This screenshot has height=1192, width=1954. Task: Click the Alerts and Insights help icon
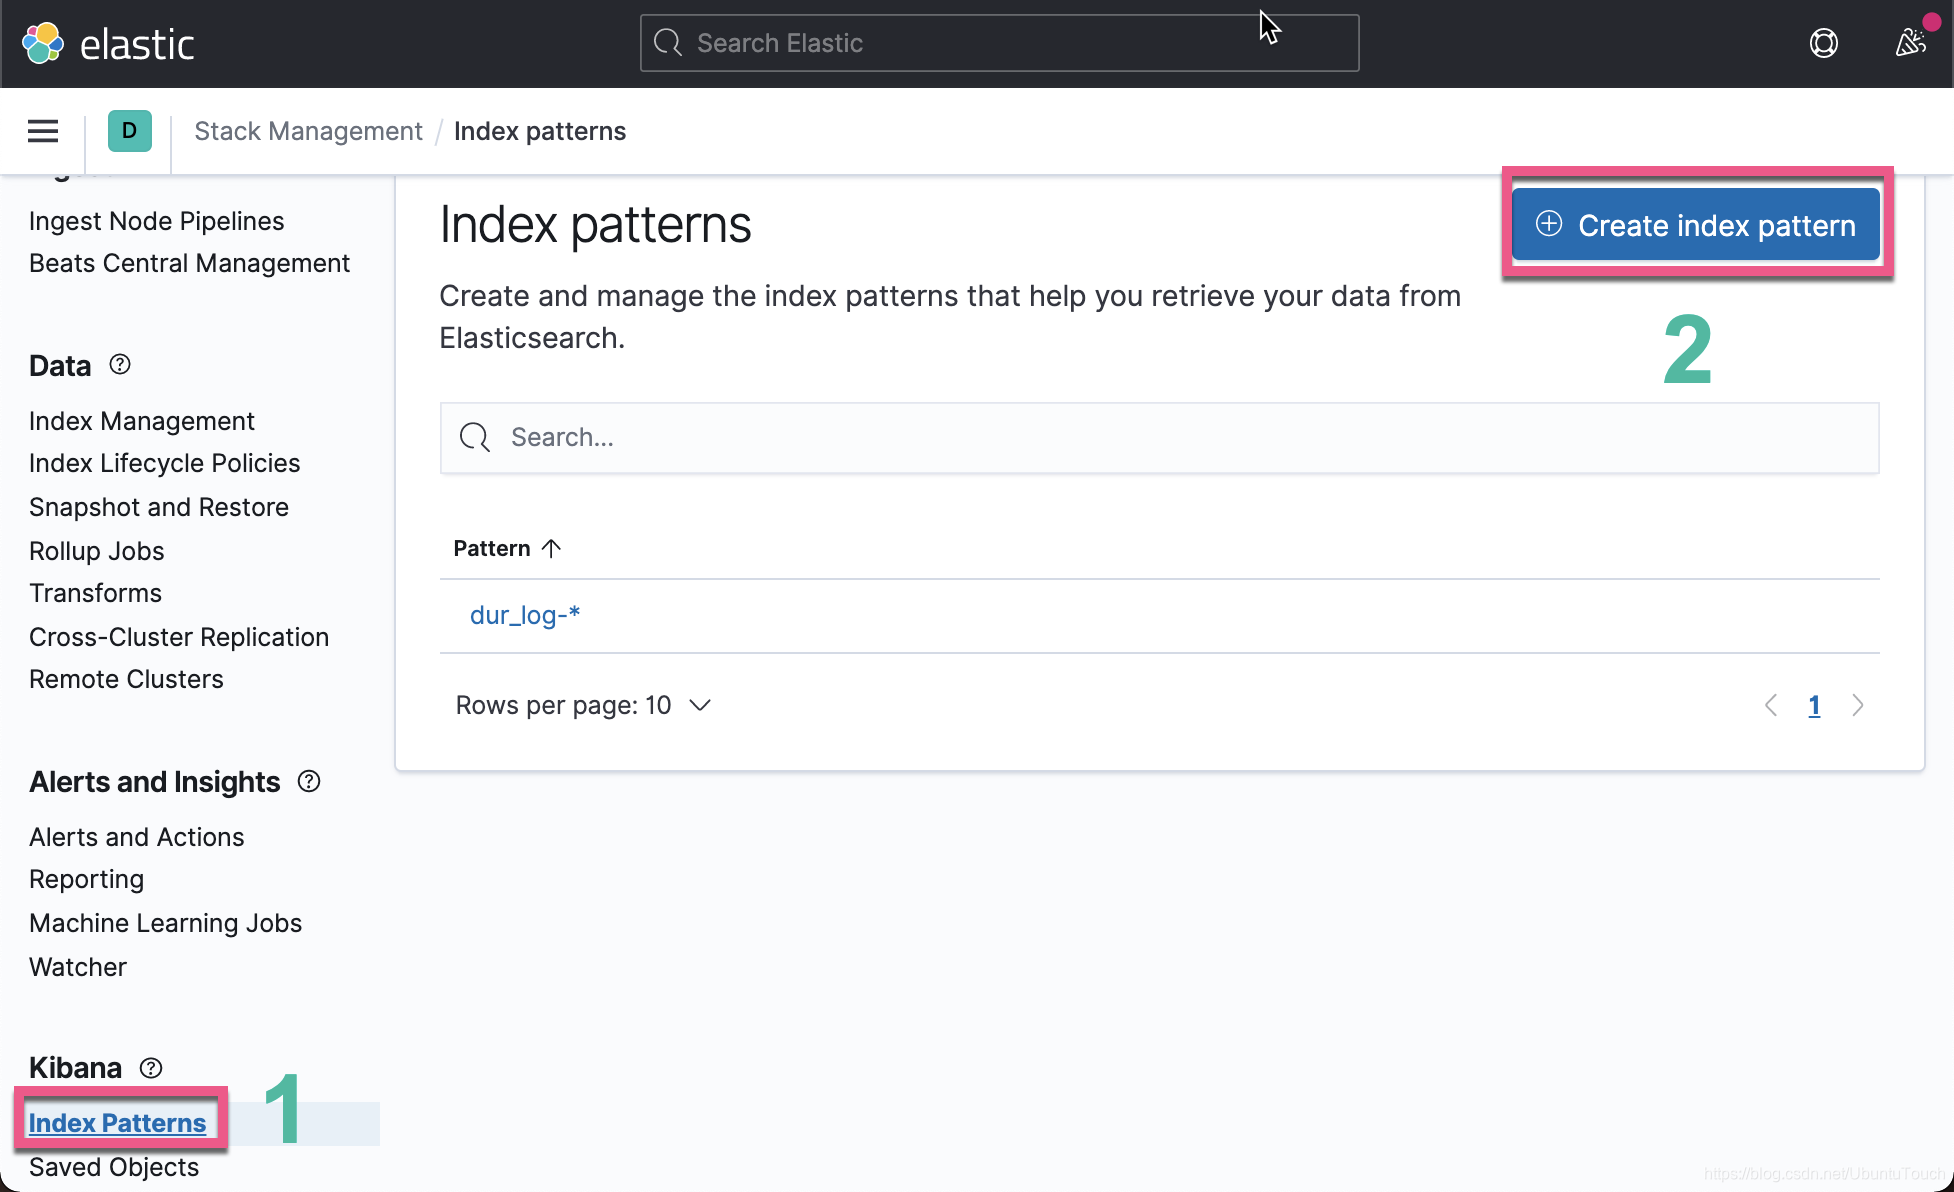[x=308, y=781]
